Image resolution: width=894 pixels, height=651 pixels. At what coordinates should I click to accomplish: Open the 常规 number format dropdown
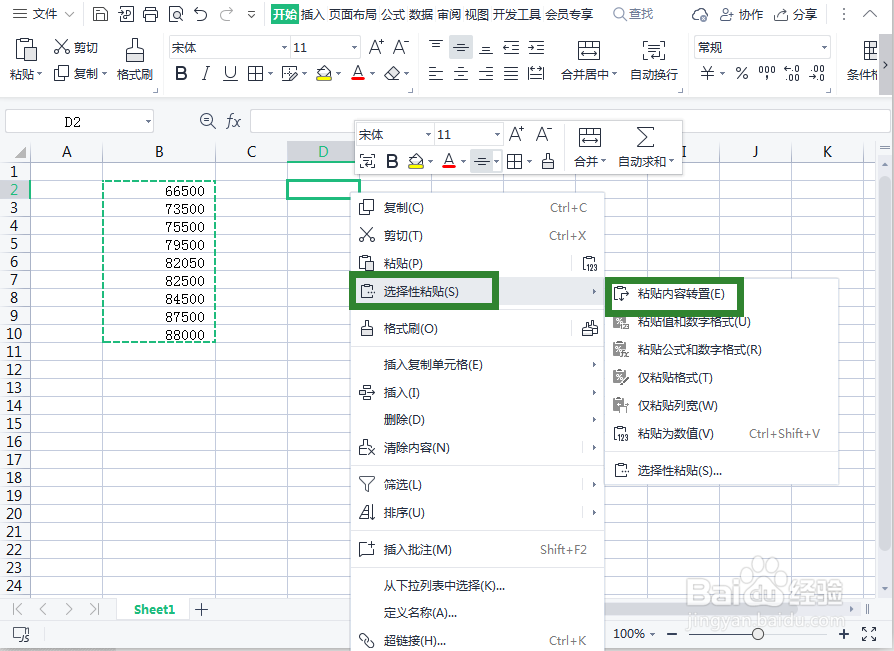[x=825, y=47]
